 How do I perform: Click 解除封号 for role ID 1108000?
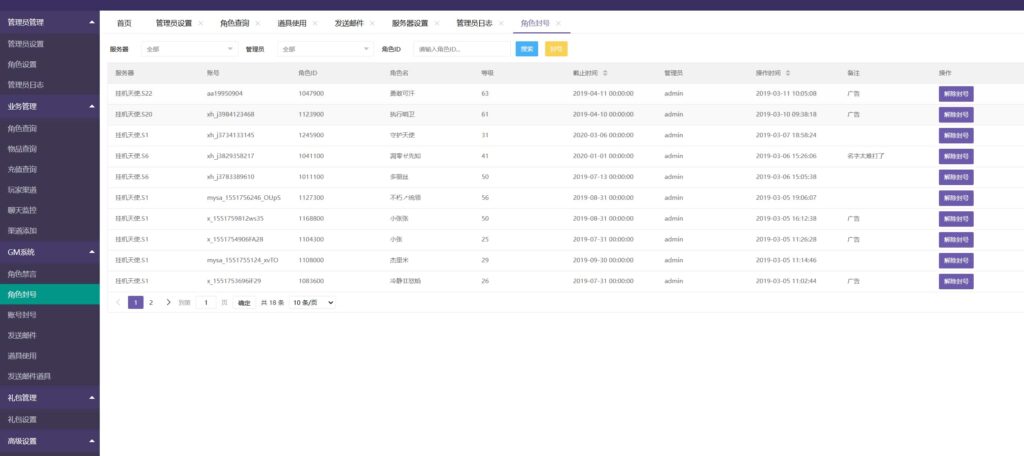pos(956,261)
